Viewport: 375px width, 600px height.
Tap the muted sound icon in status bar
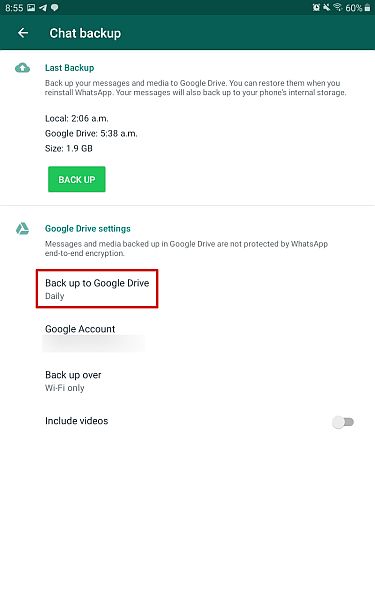click(x=326, y=7)
